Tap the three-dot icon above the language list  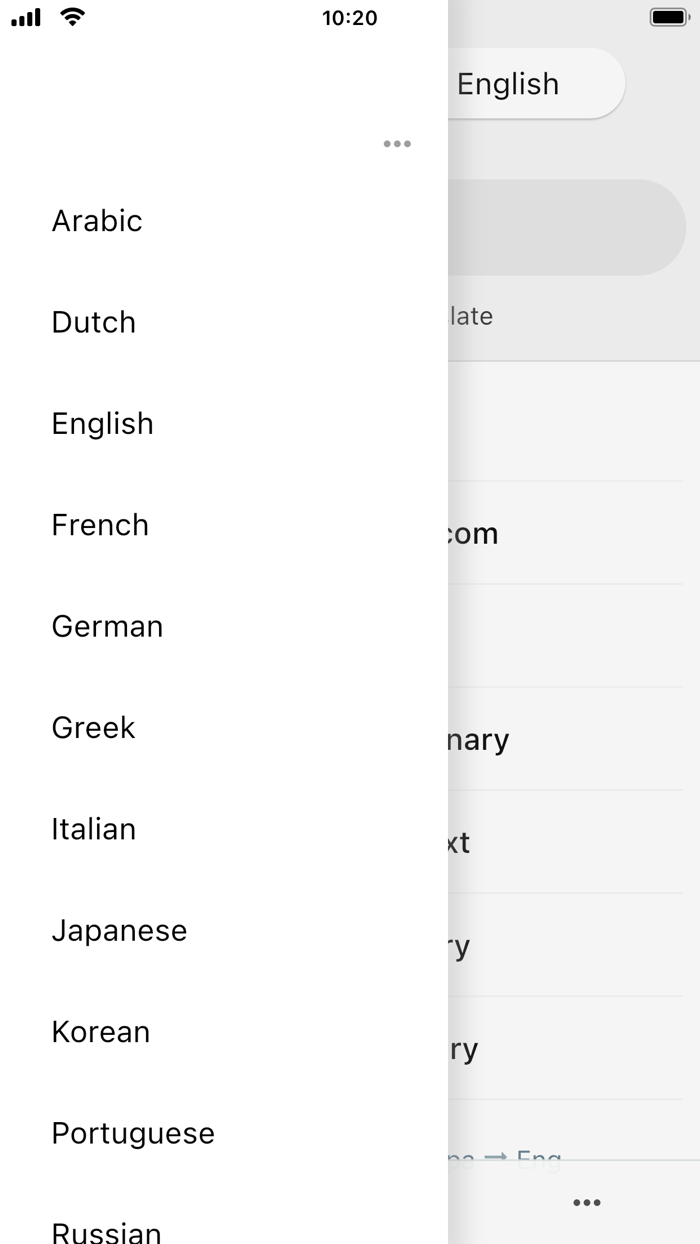(x=397, y=144)
